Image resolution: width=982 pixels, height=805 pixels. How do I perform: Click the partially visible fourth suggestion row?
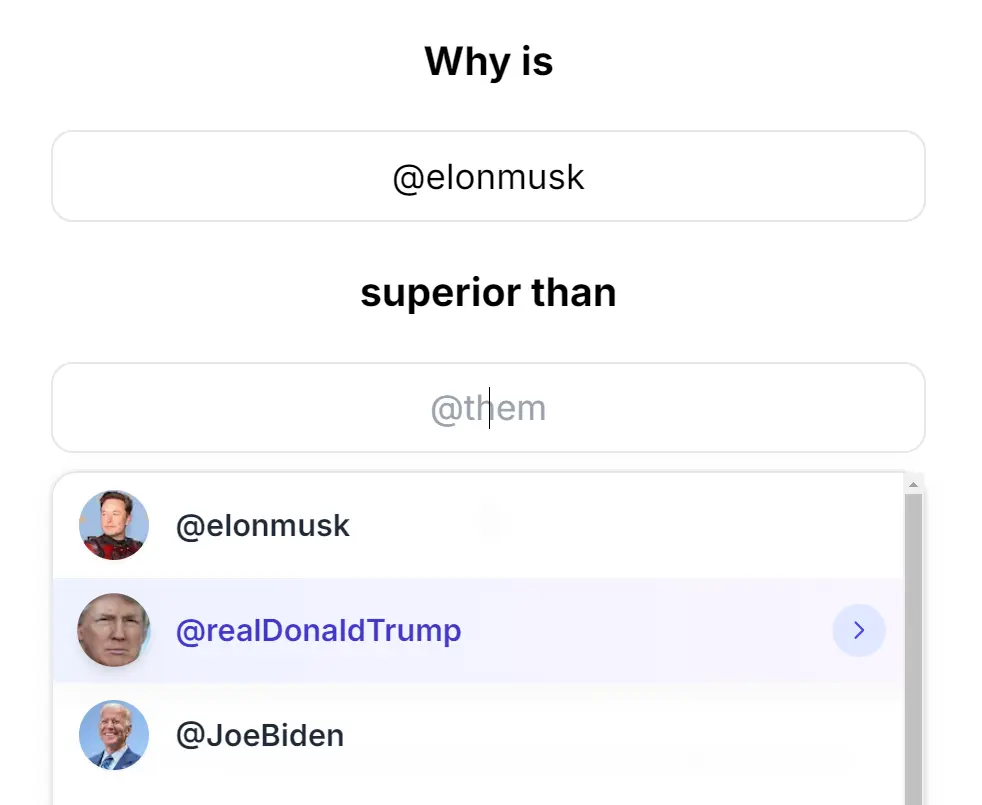click(478, 796)
